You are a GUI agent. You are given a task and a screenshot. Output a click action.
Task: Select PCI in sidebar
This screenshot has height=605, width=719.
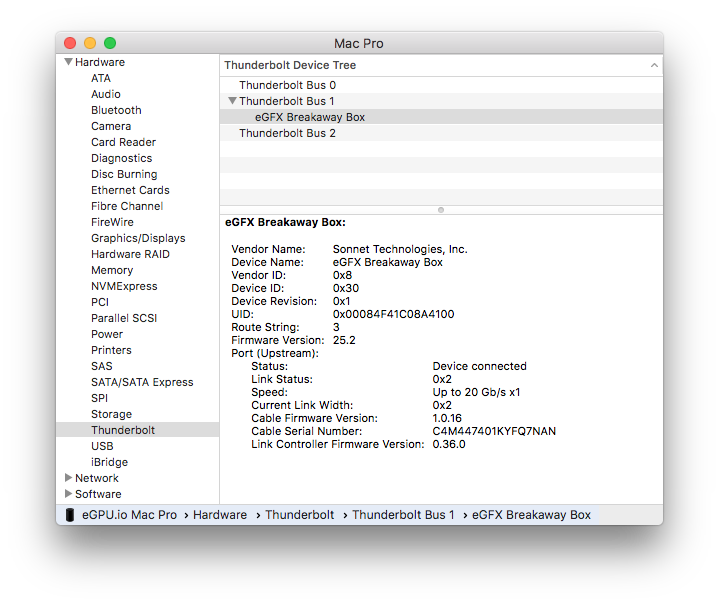click(100, 302)
